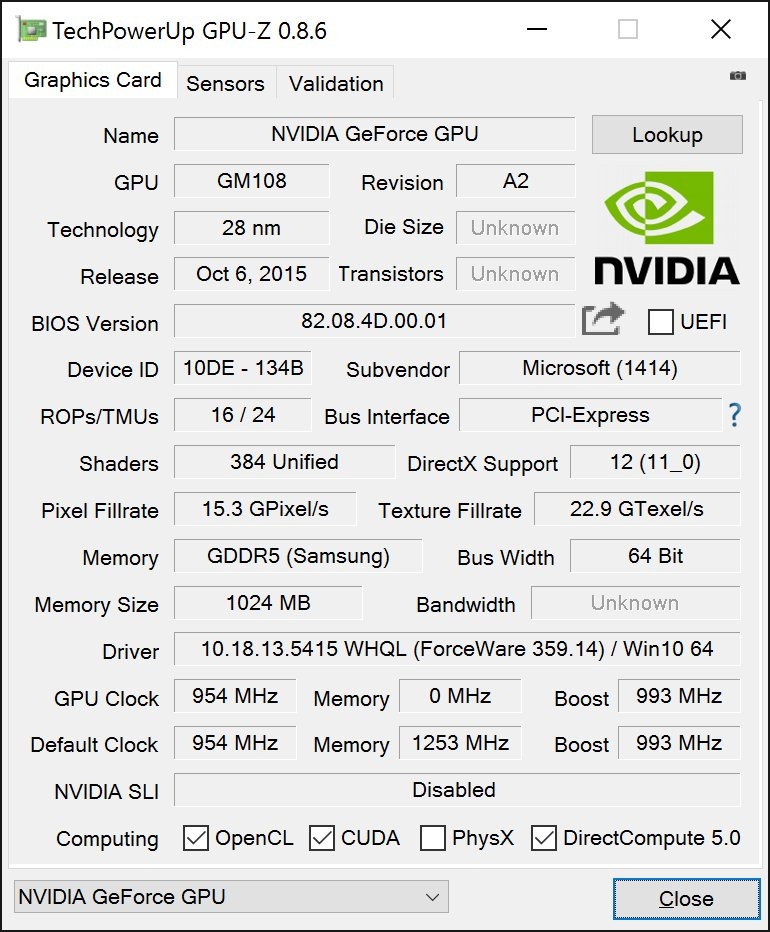770x932 pixels.
Task: Switch to the Sensors tab
Action: click(x=225, y=83)
